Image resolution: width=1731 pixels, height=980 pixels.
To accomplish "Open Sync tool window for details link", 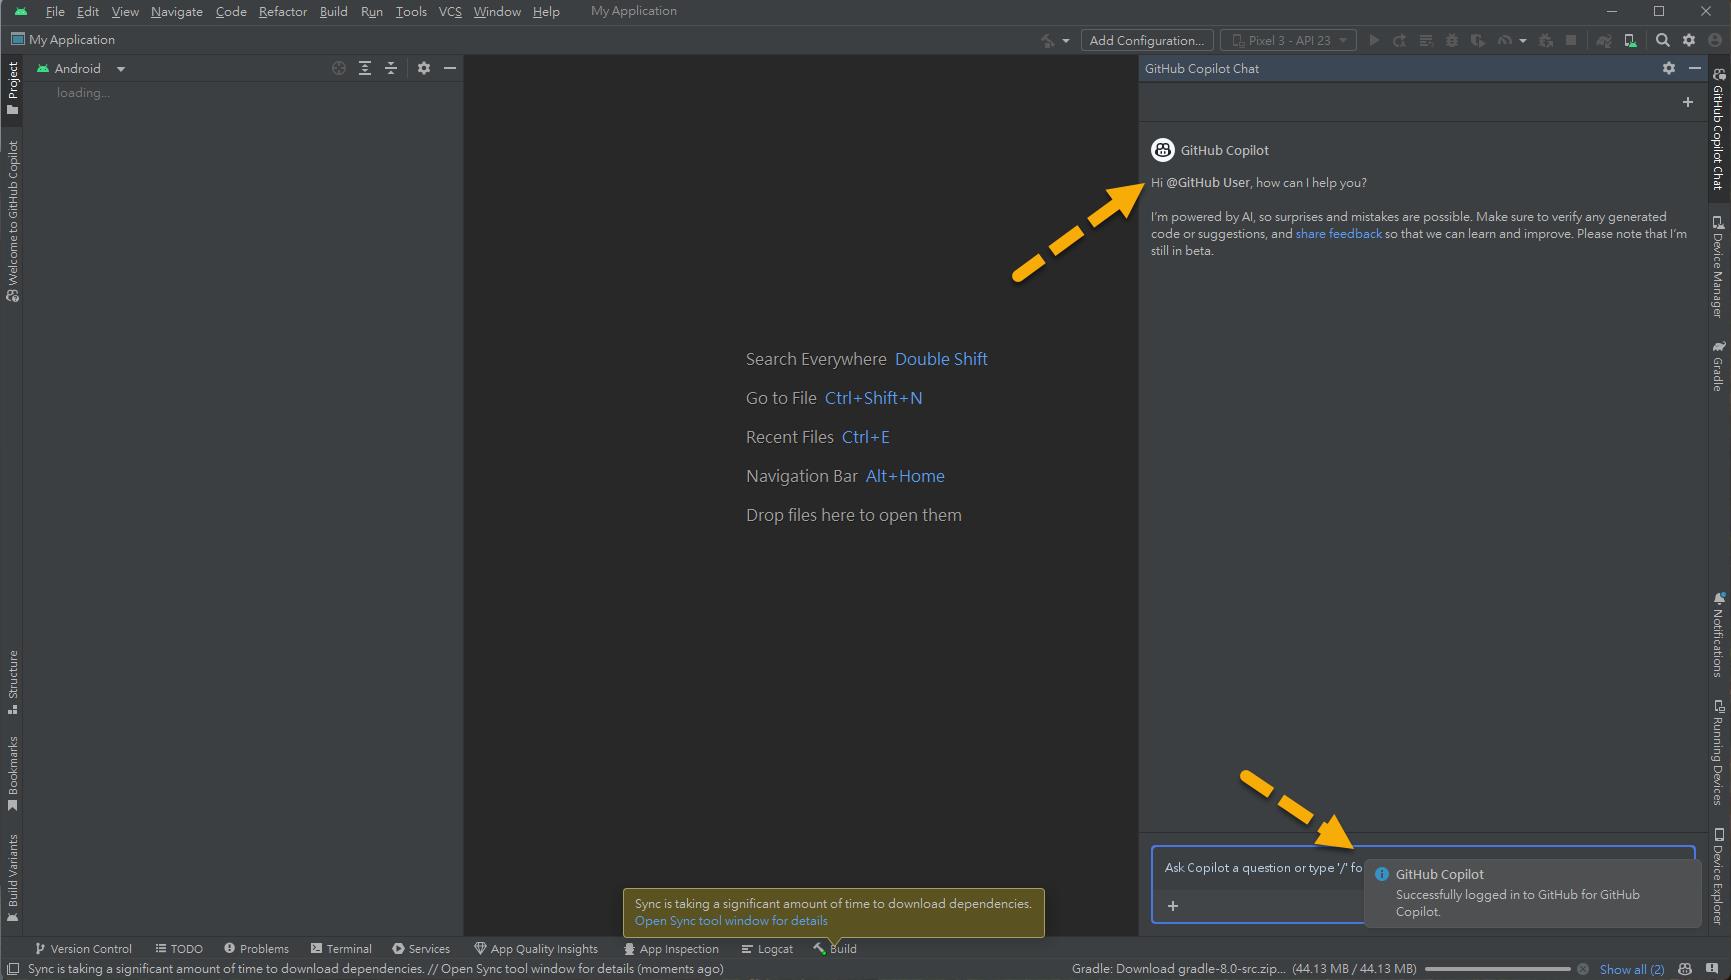I will click(x=731, y=921).
